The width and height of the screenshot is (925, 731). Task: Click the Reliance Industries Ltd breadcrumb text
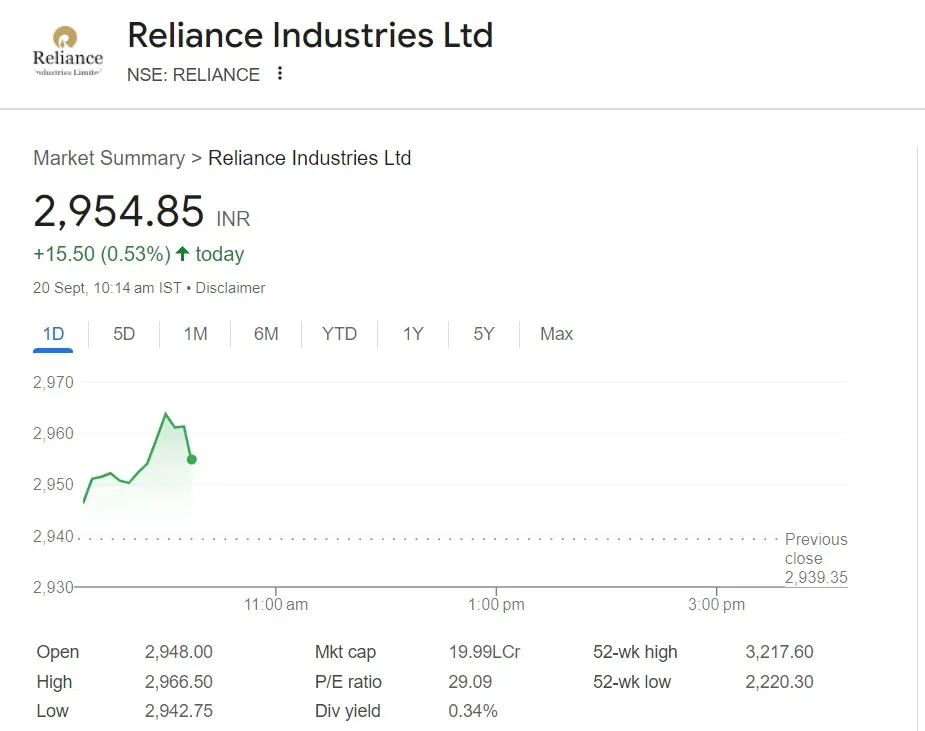[310, 158]
